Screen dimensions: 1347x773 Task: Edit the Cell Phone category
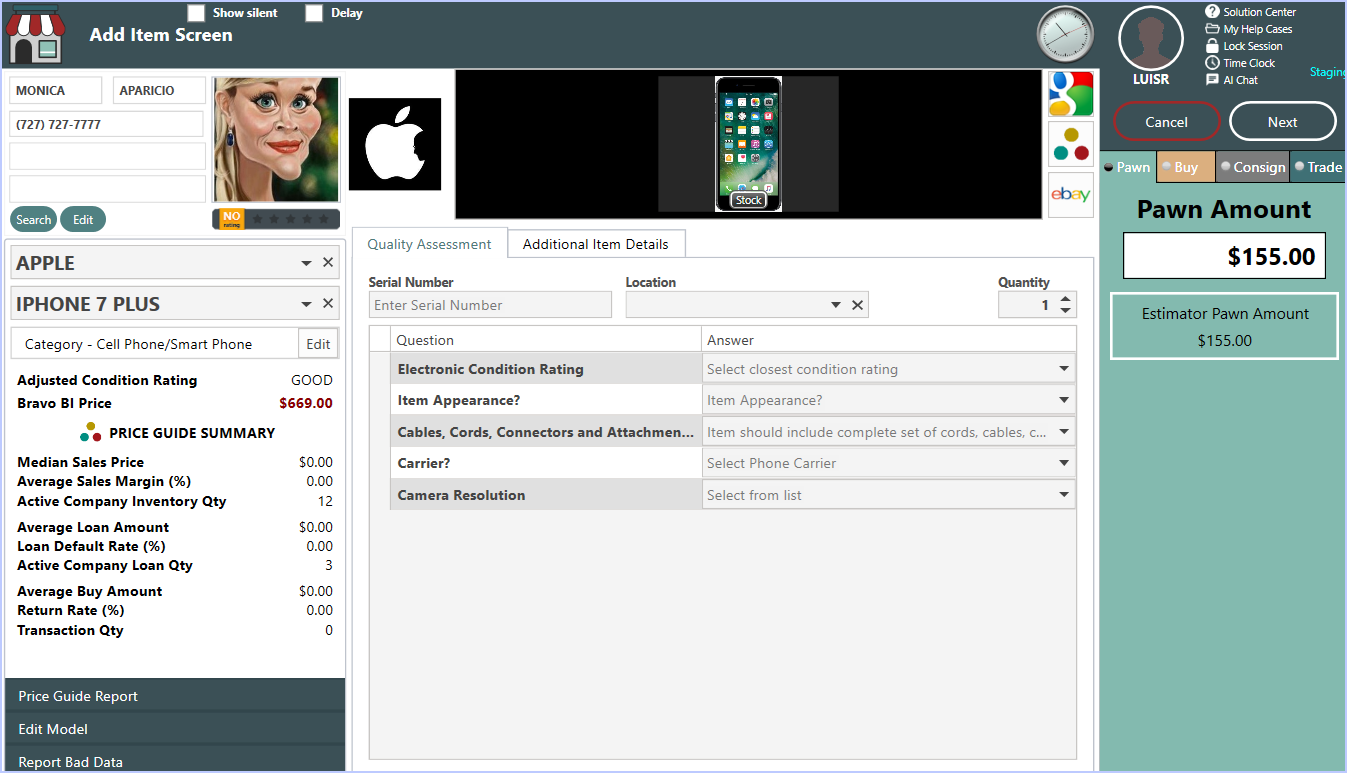pyautogui.click(x=318, y=343)
